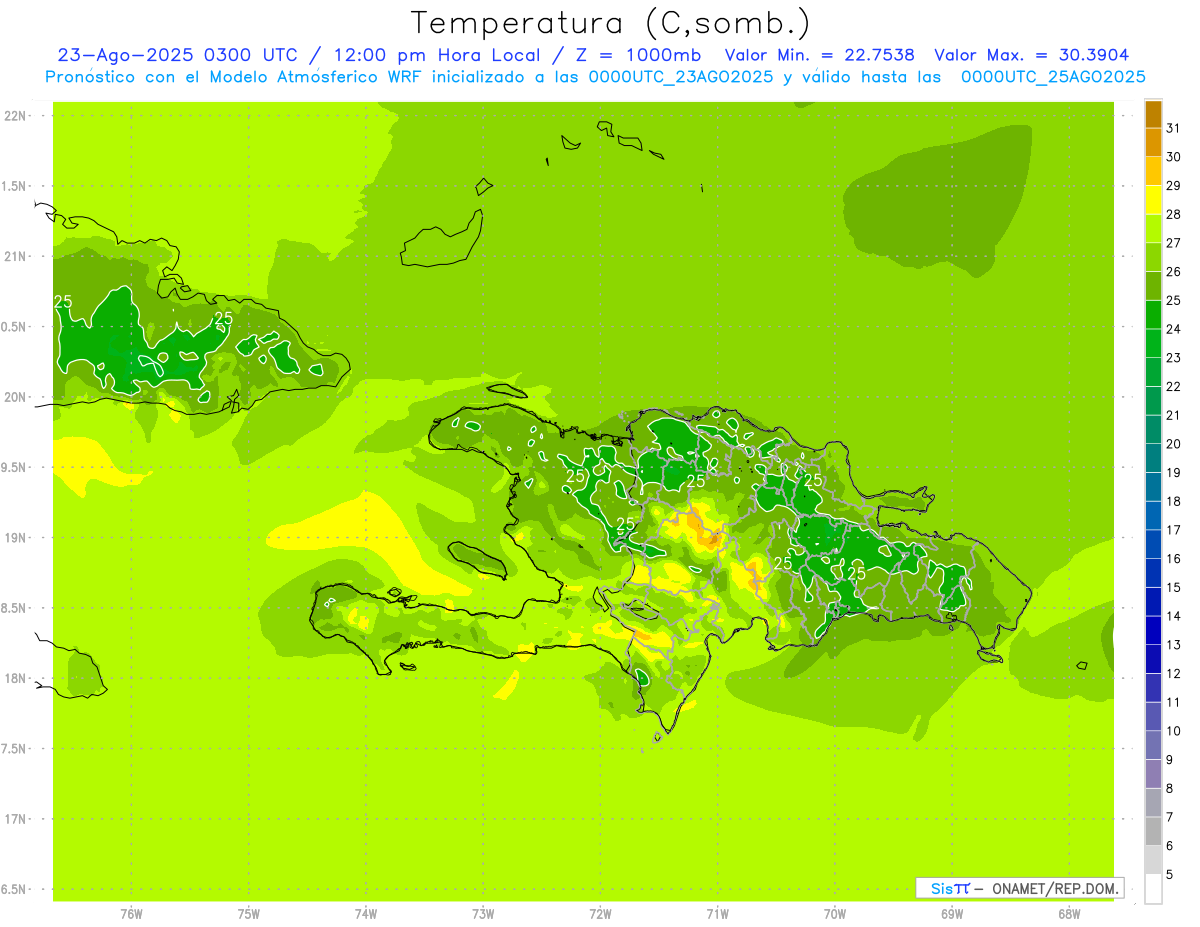Click the colorbar label '5'
1200x927 pixels.
point(1169,875)
